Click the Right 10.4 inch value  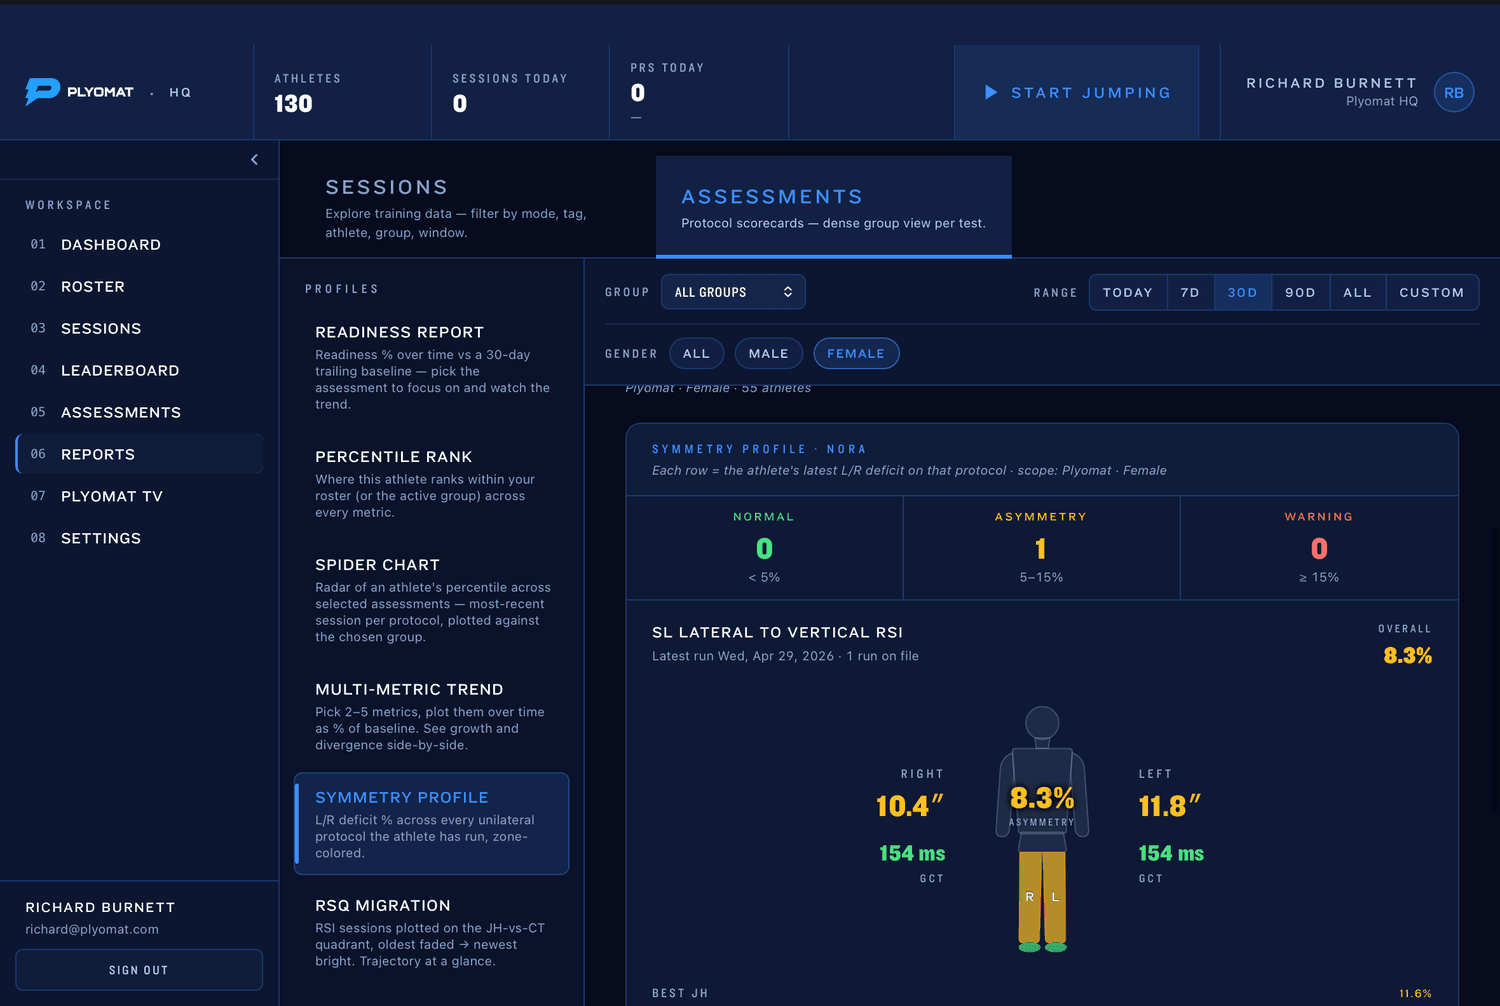910,806
